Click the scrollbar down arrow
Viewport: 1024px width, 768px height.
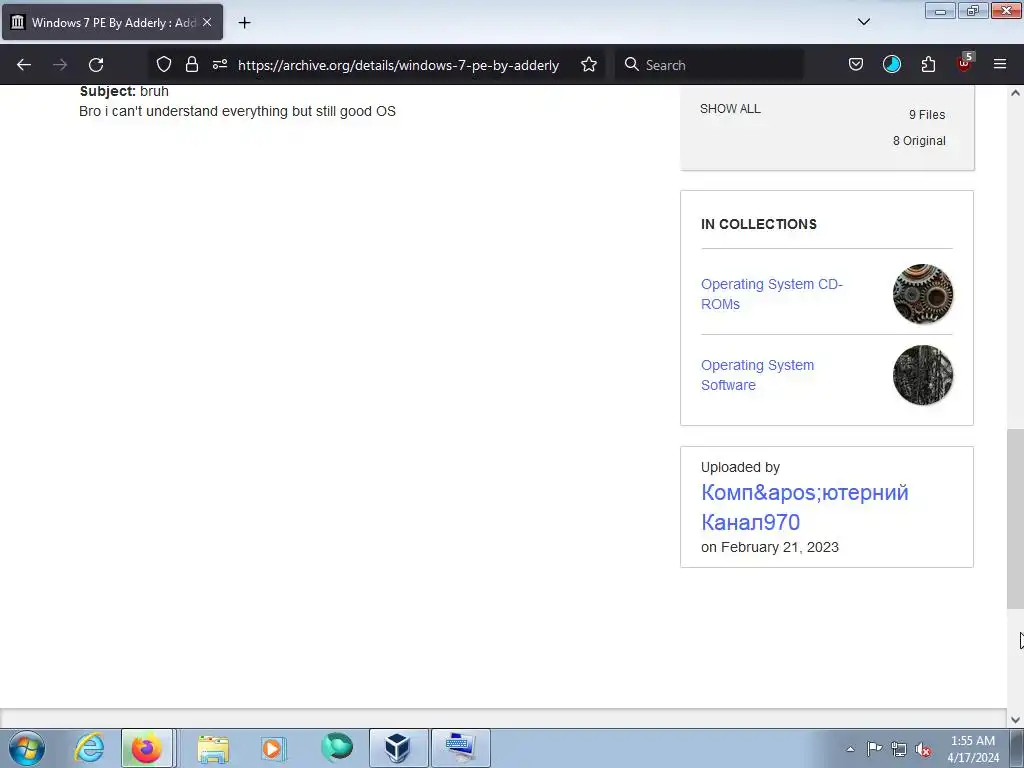pos(1015,720)
